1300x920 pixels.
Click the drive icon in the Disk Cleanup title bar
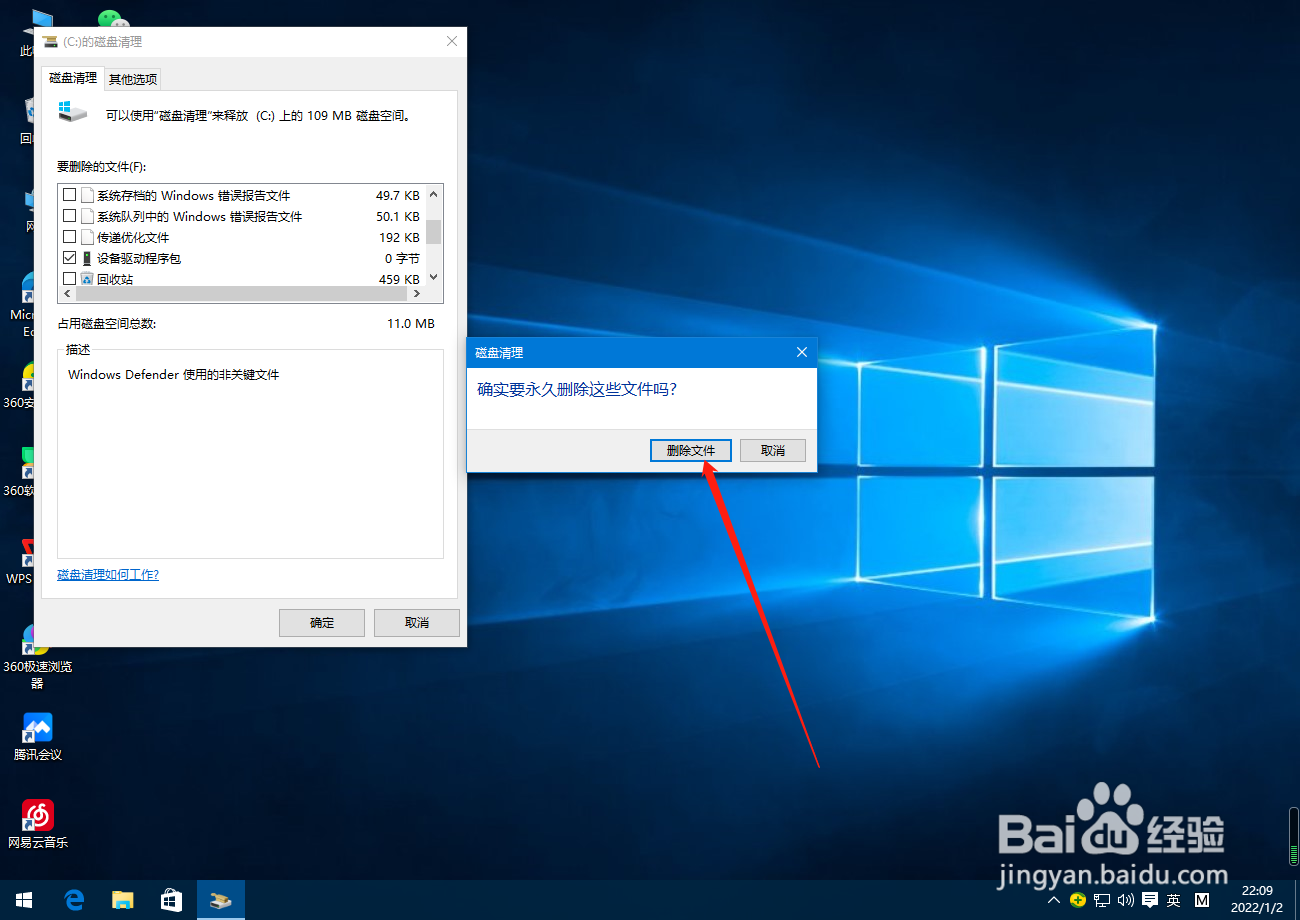point(50,42)
